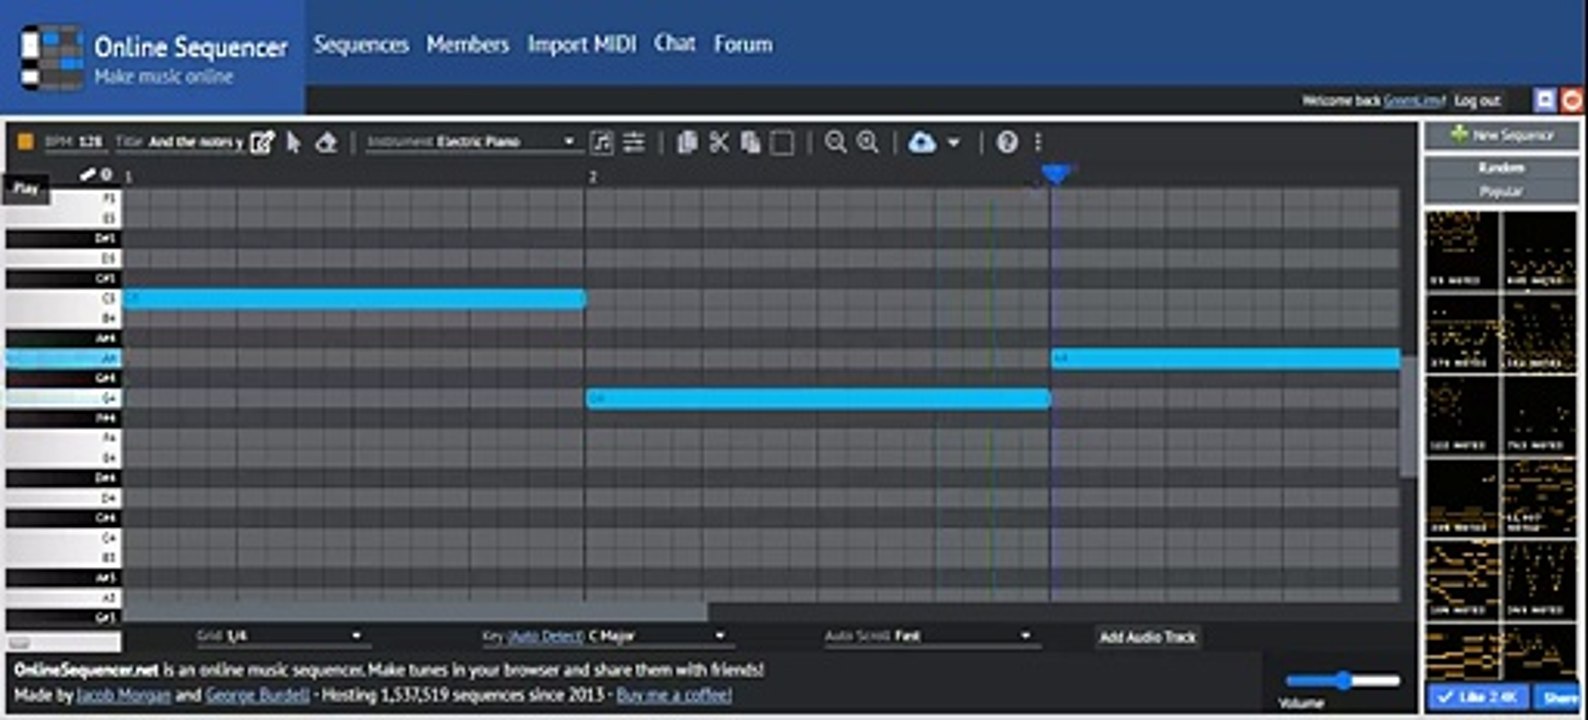Click the Play button
This screenshot has height=720, width=1588.
click(x=26, y=188)
